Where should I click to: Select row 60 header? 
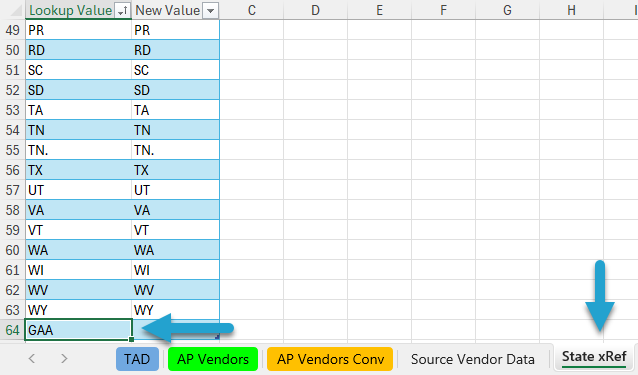(13, 250)
